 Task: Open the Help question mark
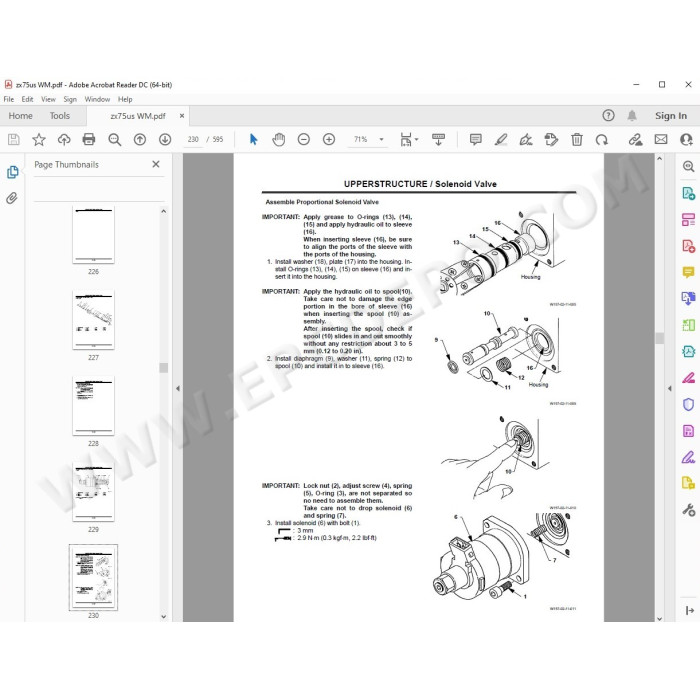tap(608, 116)
